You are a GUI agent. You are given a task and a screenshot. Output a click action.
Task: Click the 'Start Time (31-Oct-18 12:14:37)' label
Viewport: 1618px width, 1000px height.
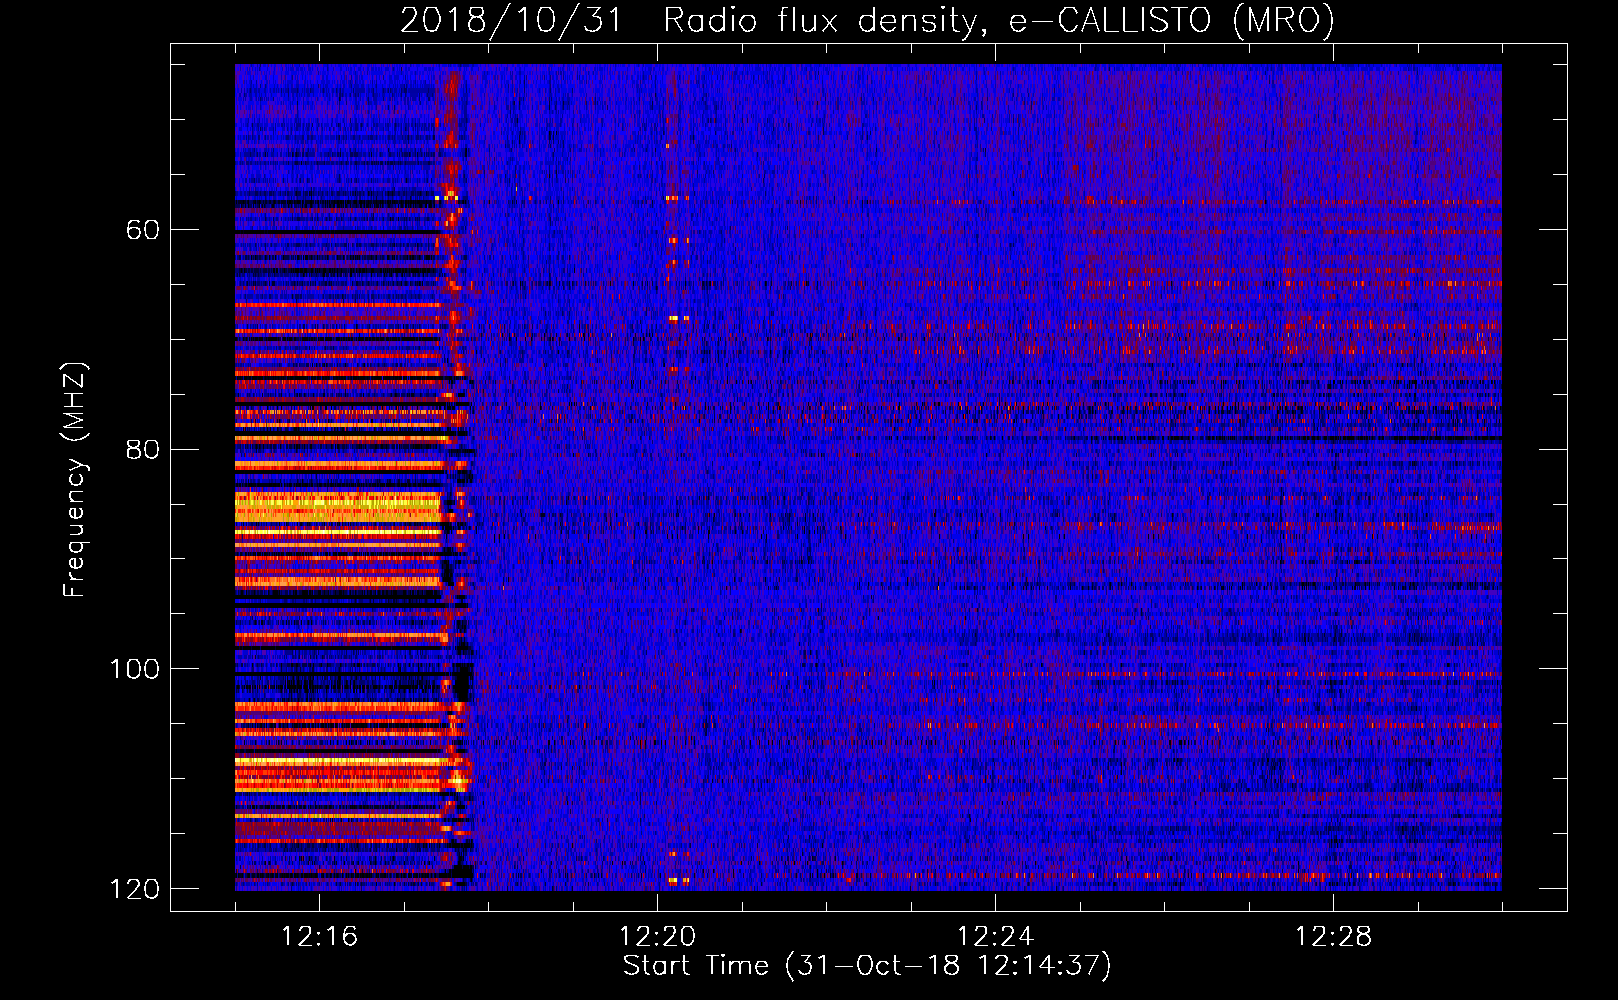pyautogui.click(x=867, y=966)
